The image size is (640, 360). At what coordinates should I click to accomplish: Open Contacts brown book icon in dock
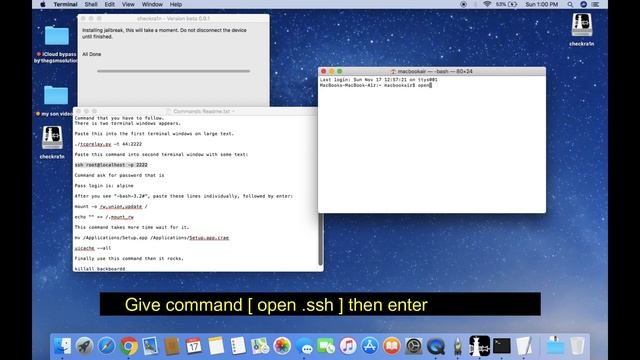[172, 346]
